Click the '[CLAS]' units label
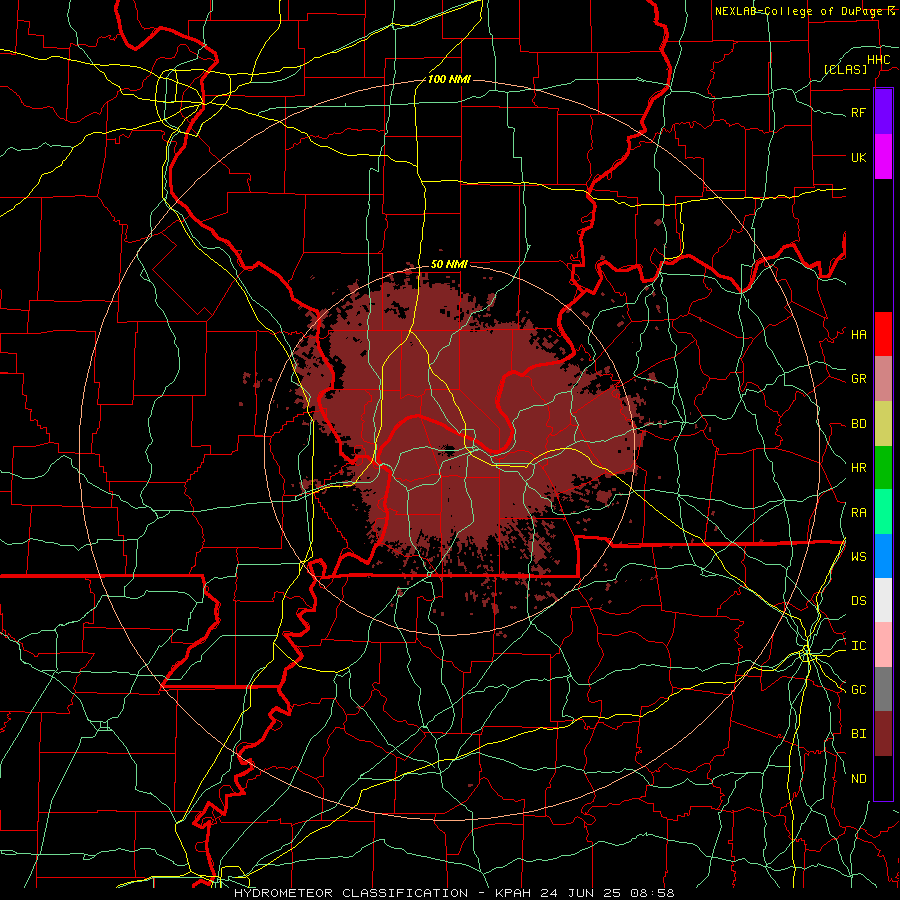The image size is (900, 900). click(845, 69)
